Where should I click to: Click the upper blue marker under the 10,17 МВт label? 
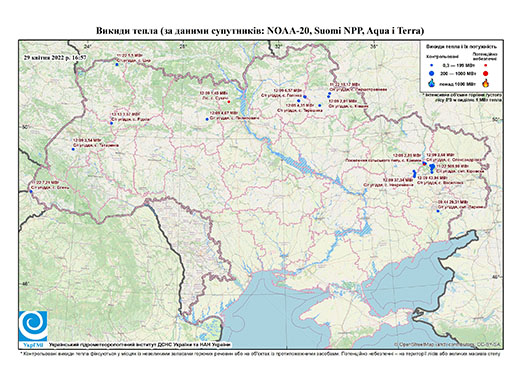click(x=330, y=94)
